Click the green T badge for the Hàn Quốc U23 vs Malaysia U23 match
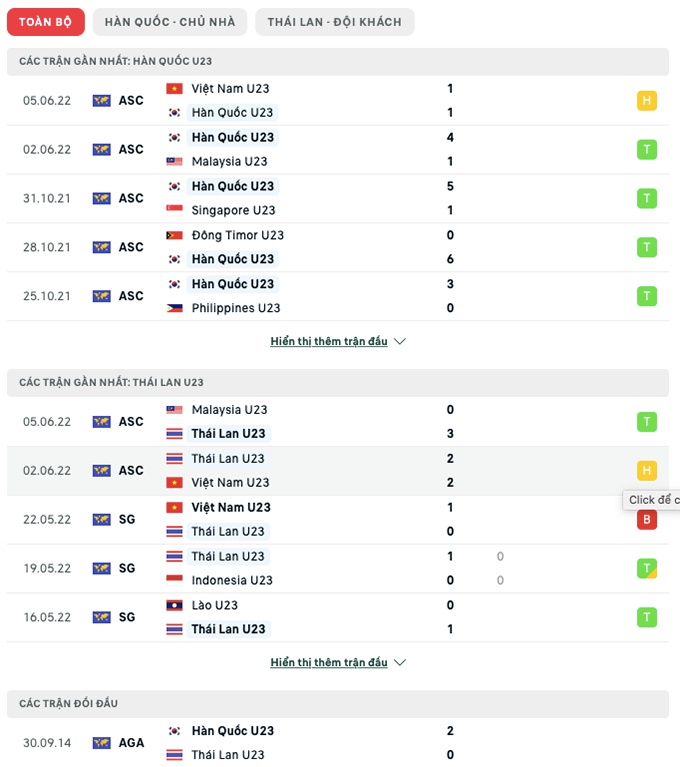The width and height of the screenshot is (680, 767). pos(647,149)
